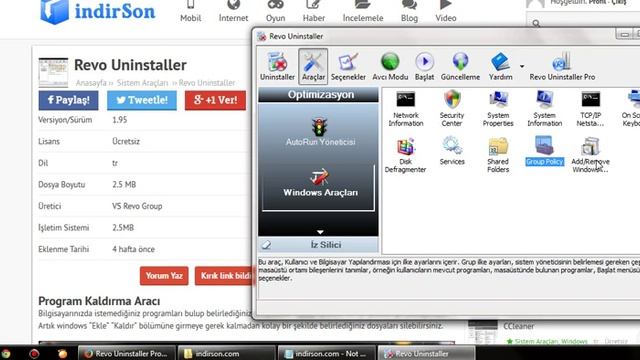Switch to indirson.com Notepad taskbar window
This screenshot has height=360, width=640.
(327, 353)
